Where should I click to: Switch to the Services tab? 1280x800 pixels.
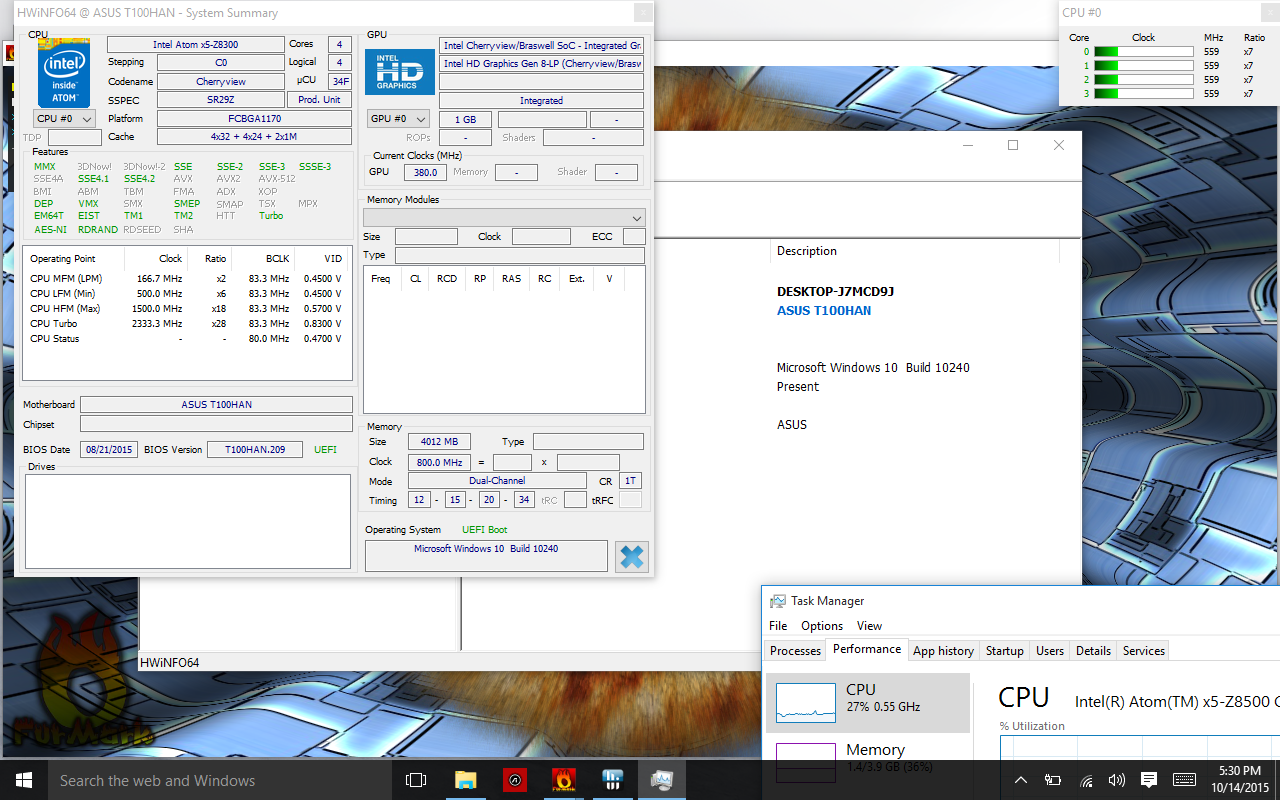(1144, 651)
